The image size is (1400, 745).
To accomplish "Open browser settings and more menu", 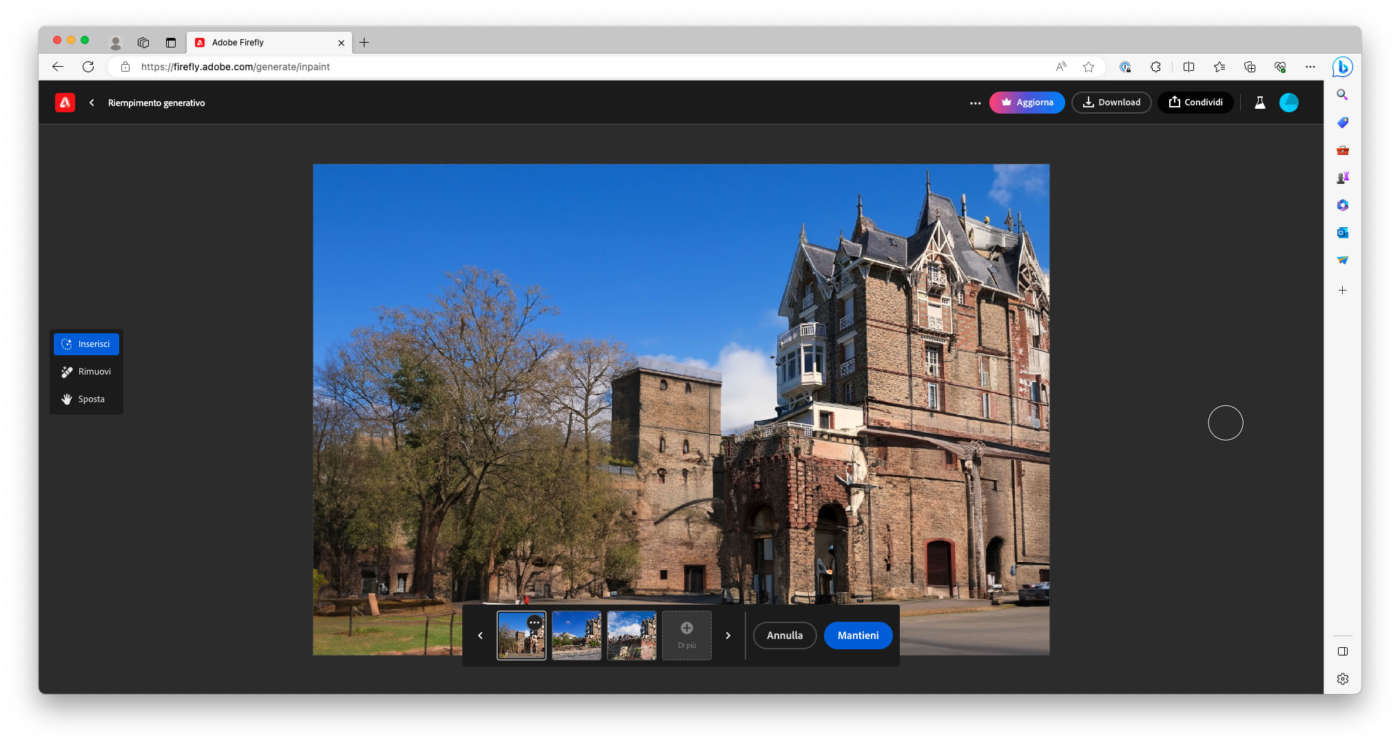I will click(x=1311, y=67).
